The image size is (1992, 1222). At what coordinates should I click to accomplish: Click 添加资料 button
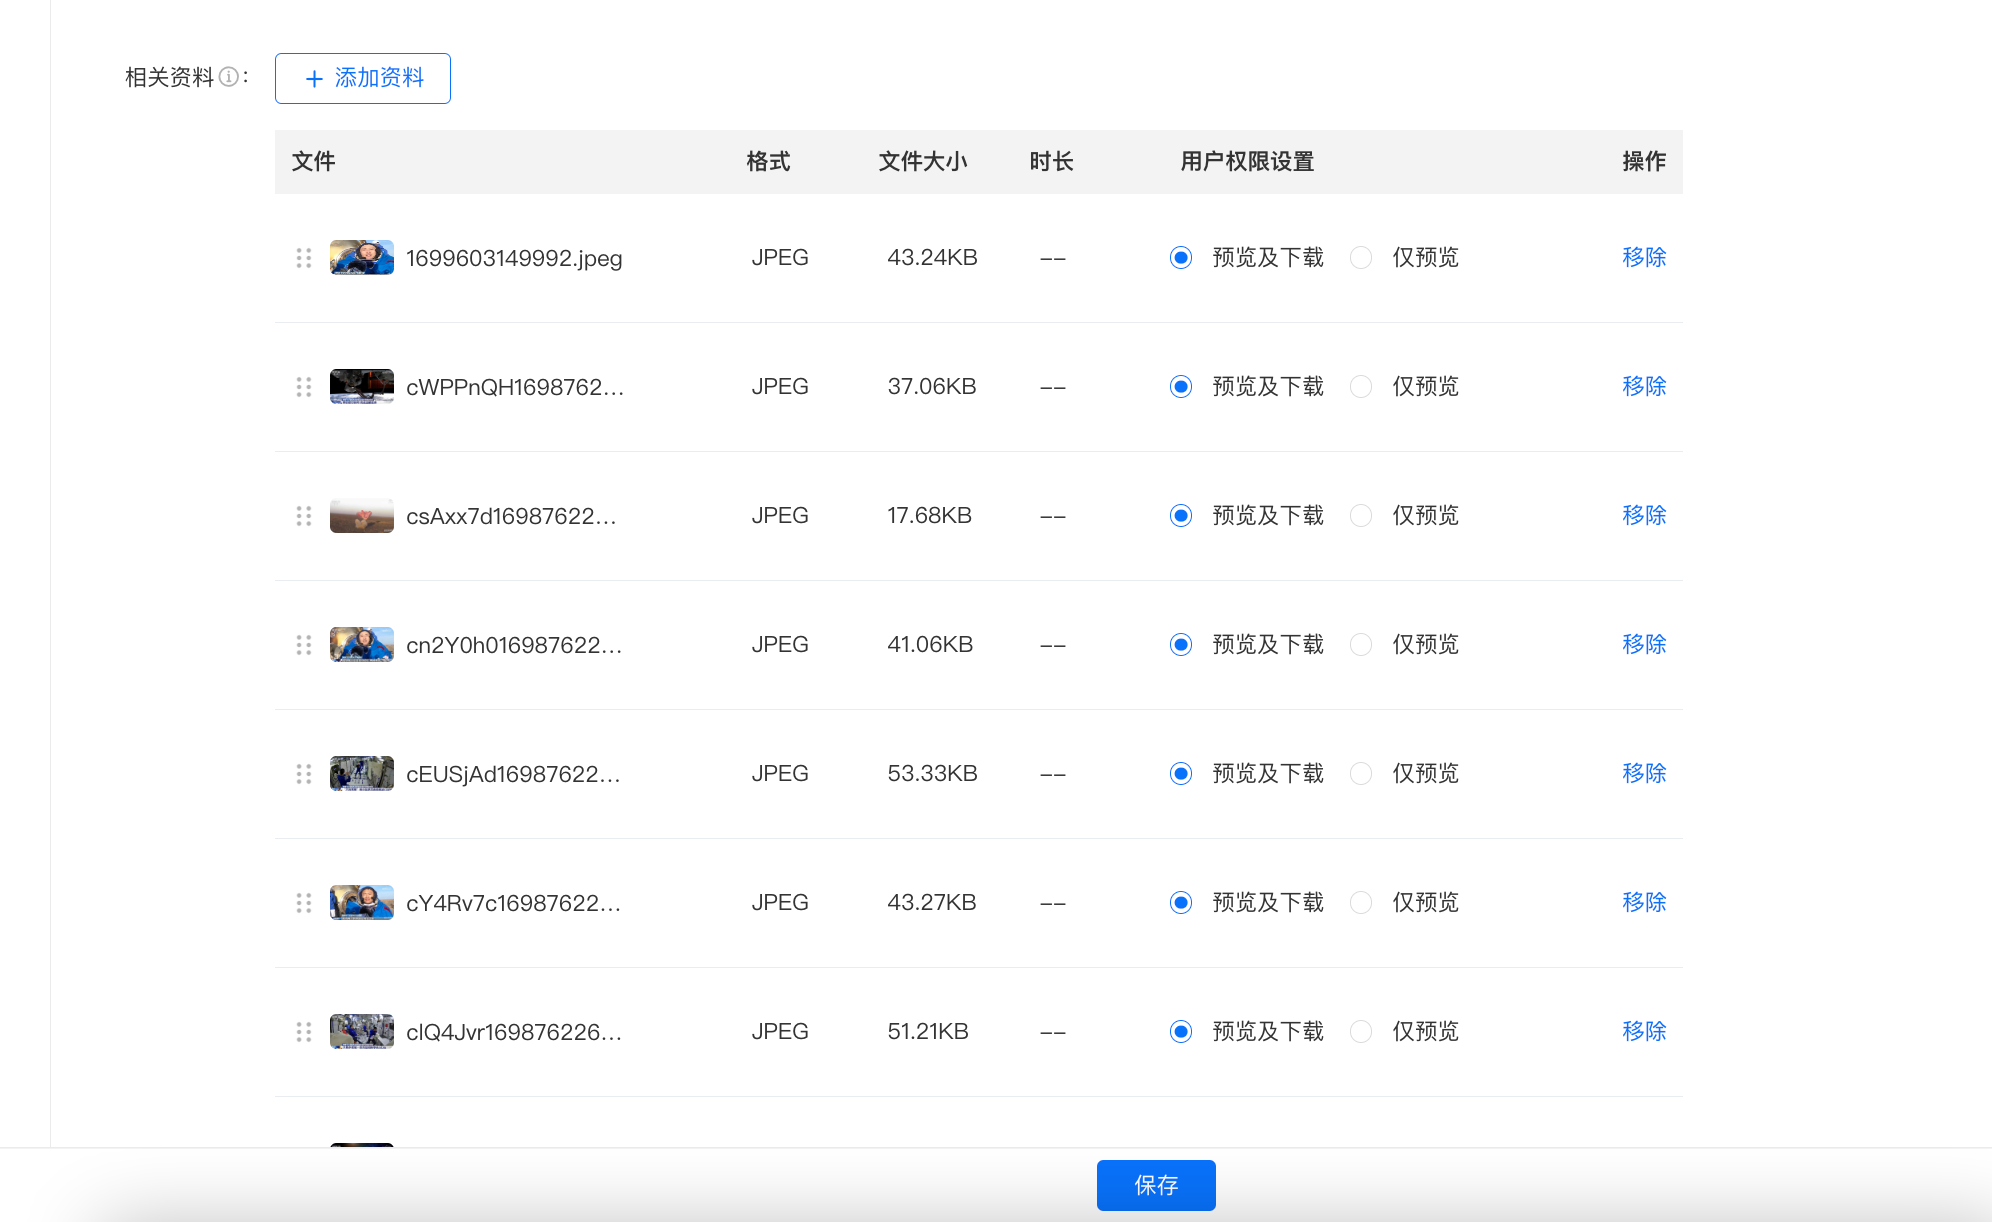pyautogui.click(x=363, y=78)
